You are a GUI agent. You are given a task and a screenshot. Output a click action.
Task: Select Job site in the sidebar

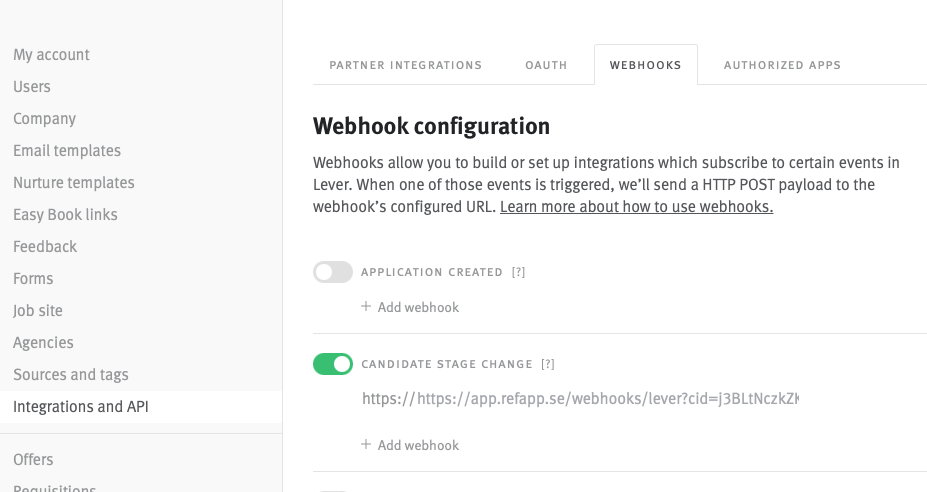38,311
